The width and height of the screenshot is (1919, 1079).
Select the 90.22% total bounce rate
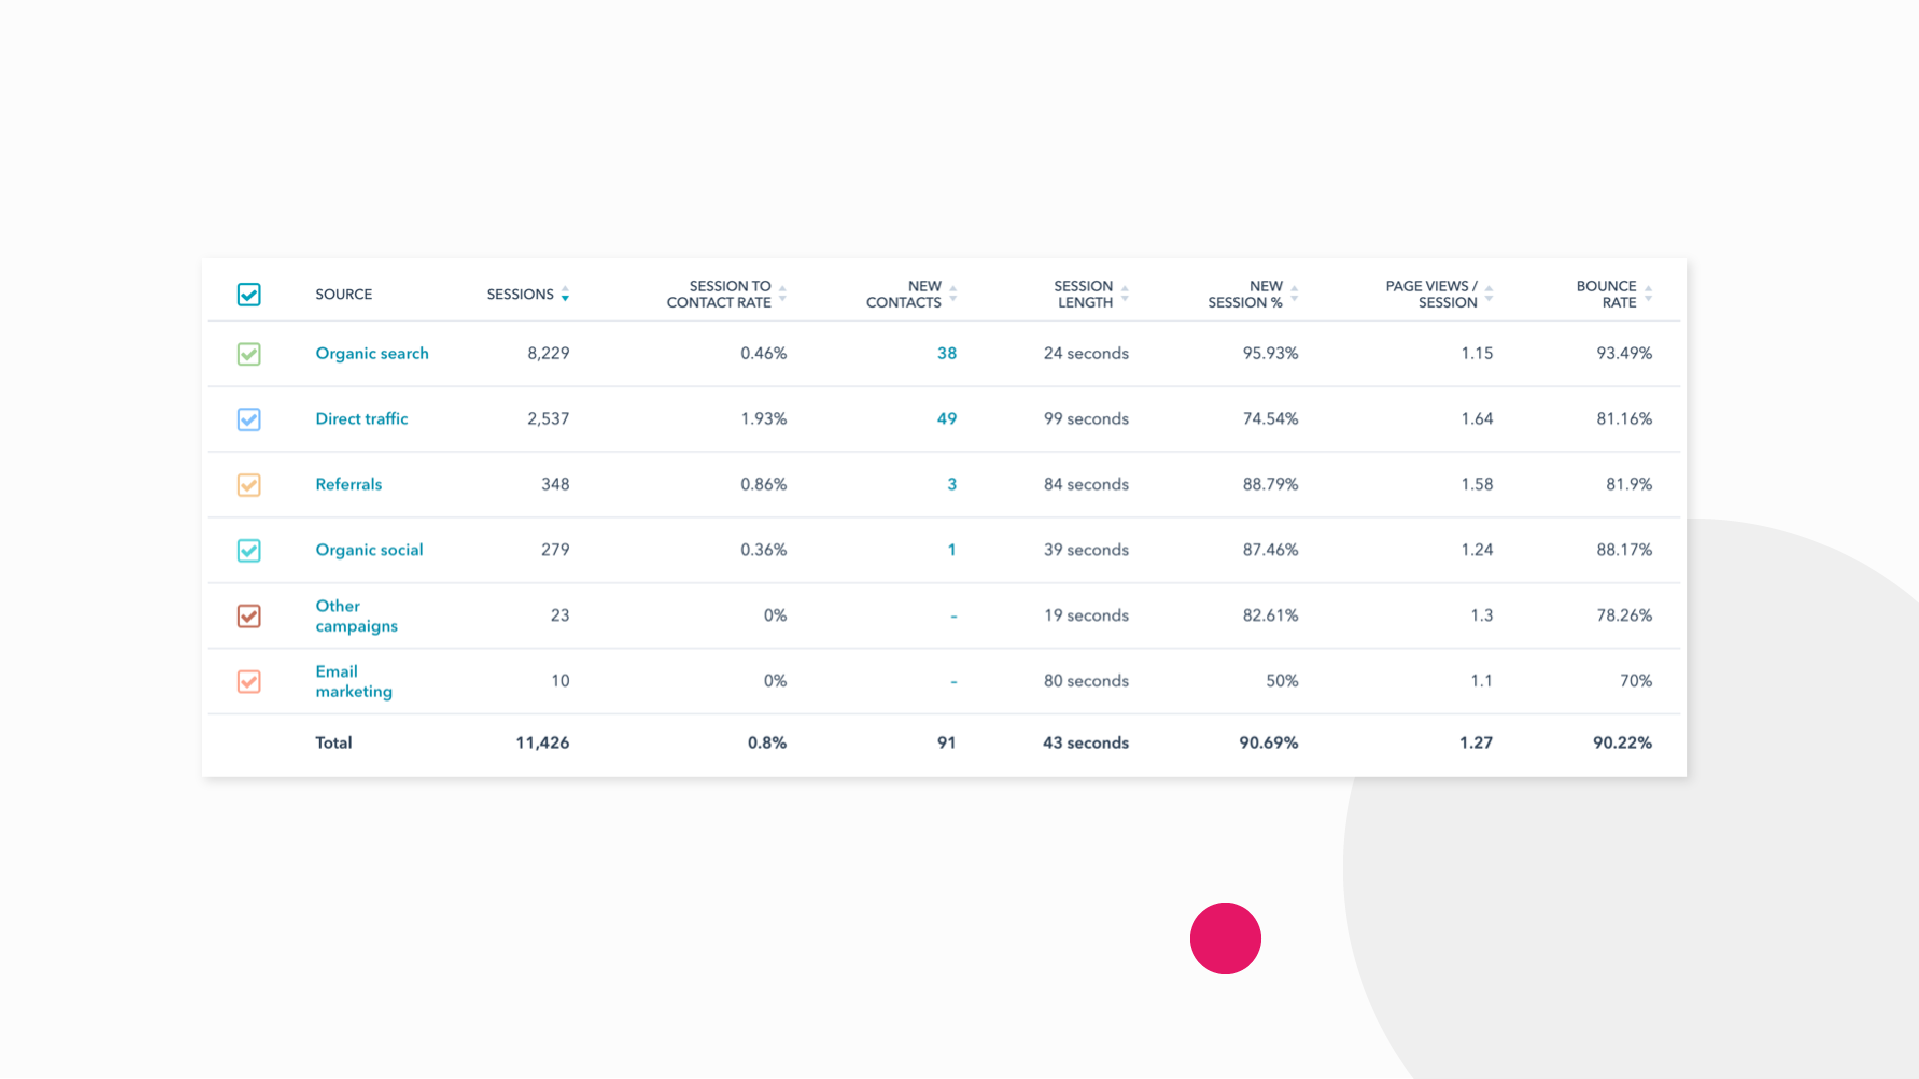click(1622, 743)
